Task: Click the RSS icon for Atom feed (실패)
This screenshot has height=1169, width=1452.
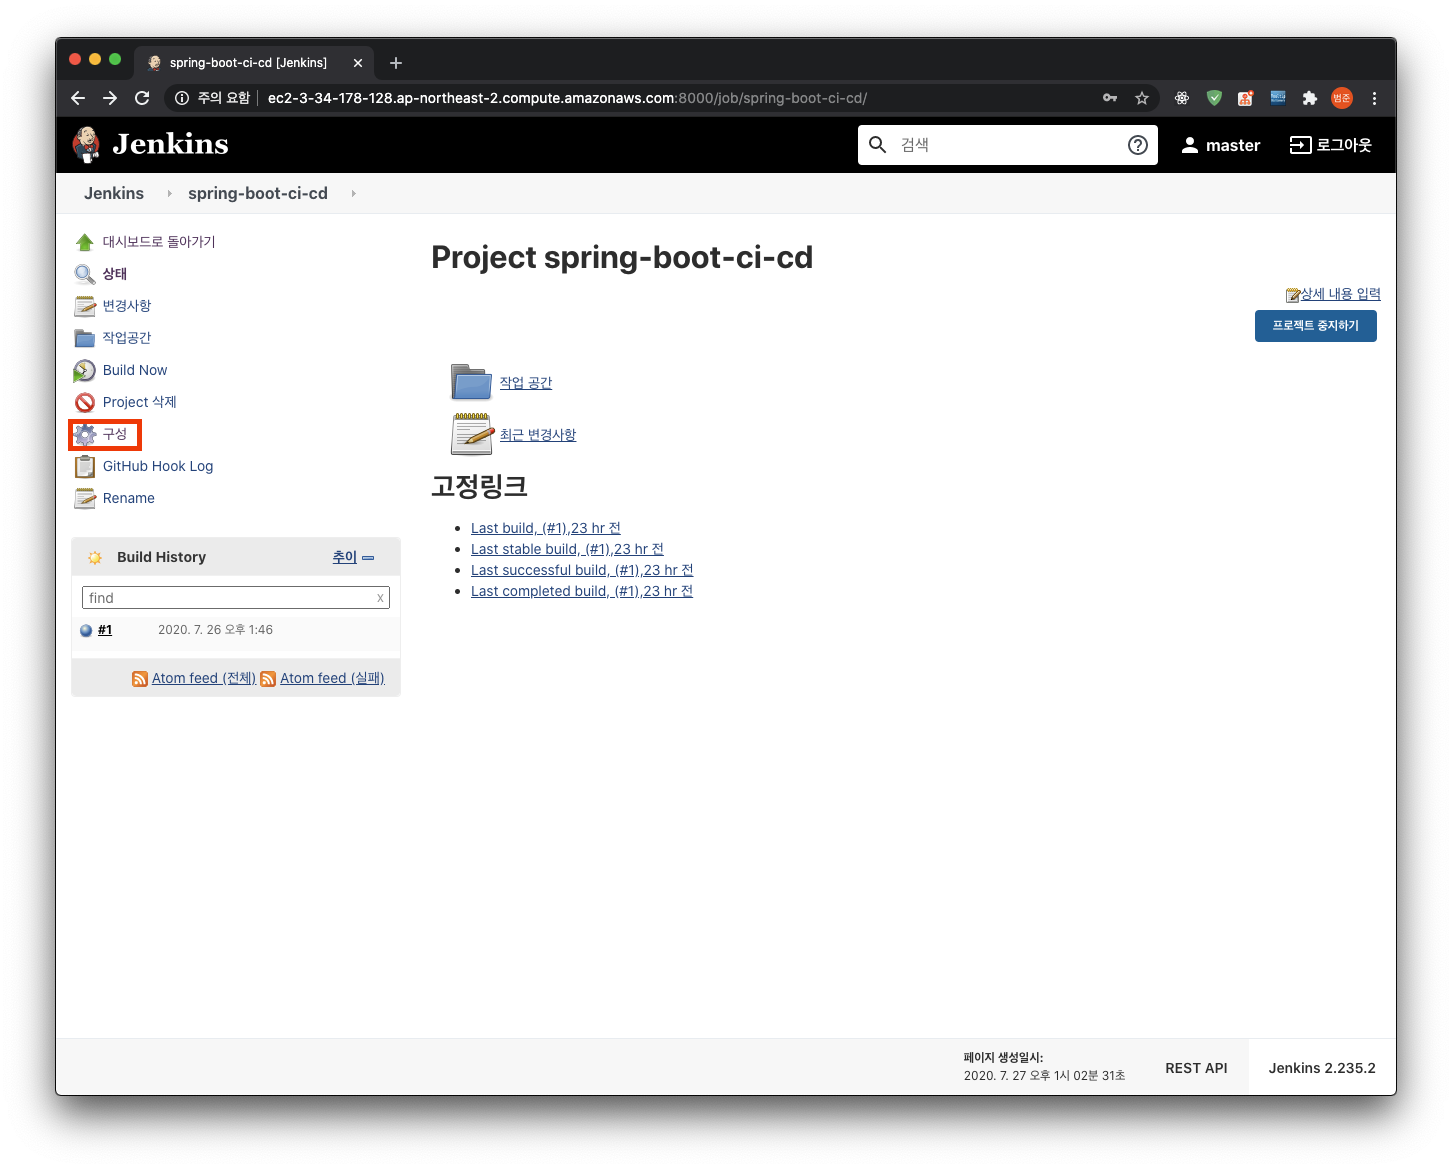Action: coord(268,679)
